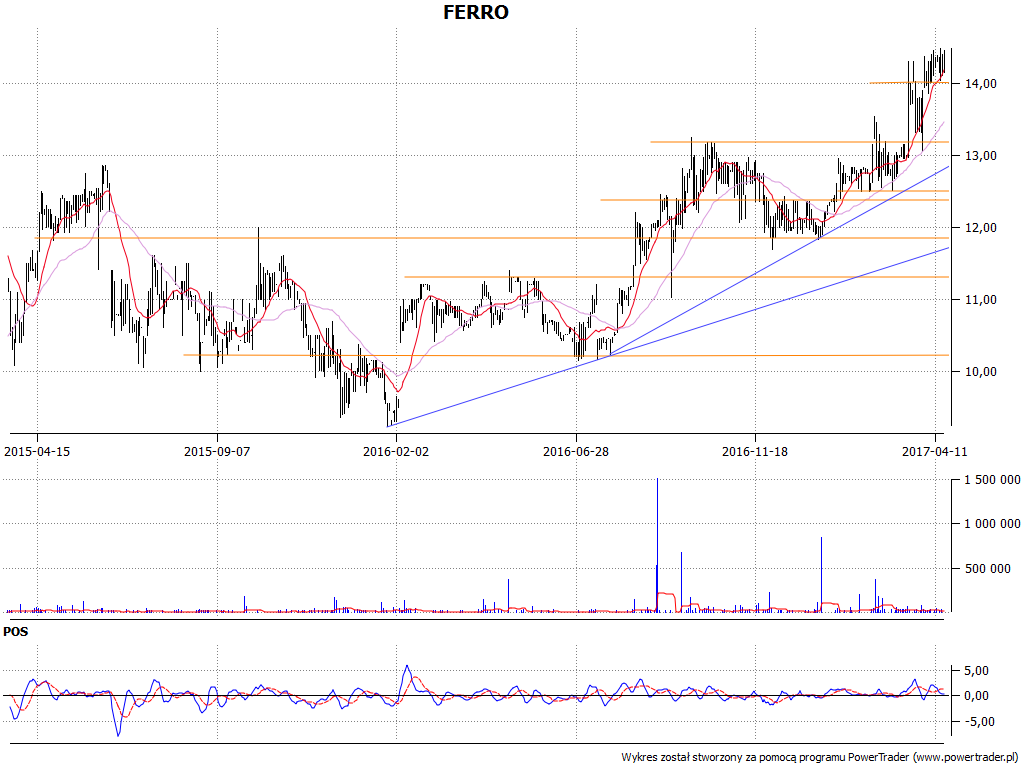Click the tallest volume spike bar
This screenshot has height=768, width=1024.
[657, 545]
